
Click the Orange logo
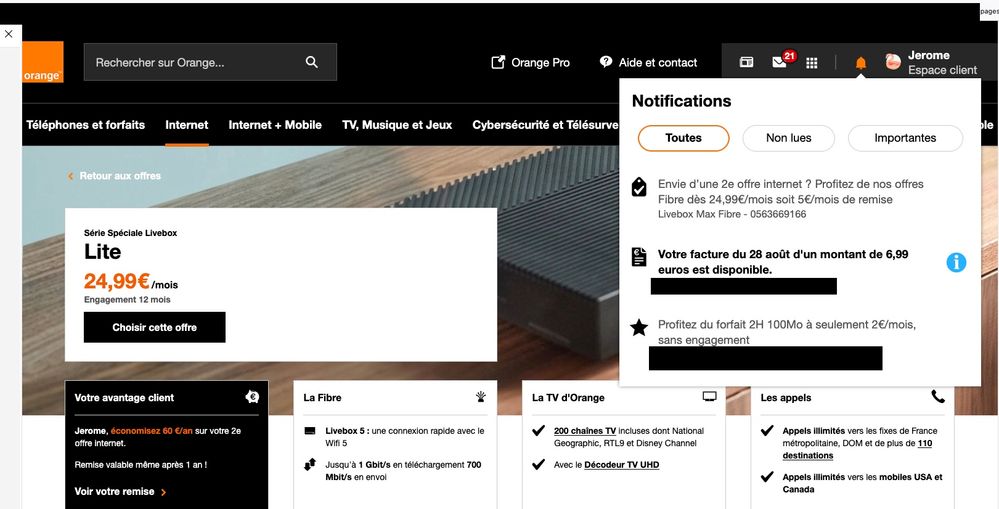tap(43, 62)
